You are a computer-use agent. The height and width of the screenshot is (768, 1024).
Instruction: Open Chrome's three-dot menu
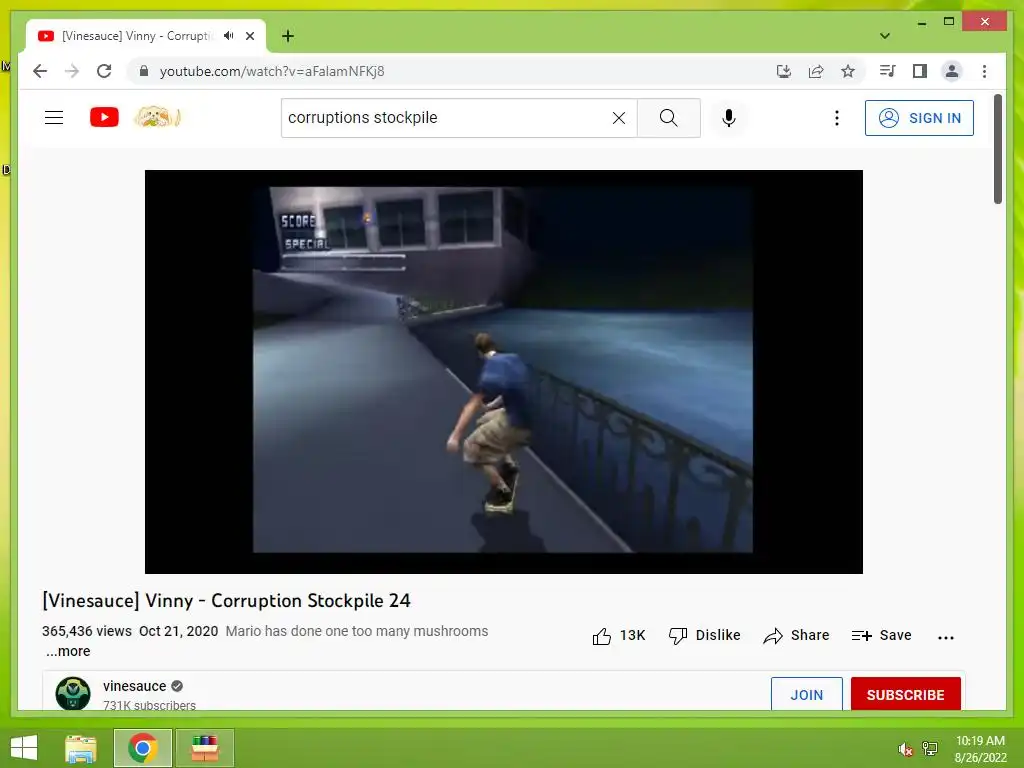(x=984, y=71)
